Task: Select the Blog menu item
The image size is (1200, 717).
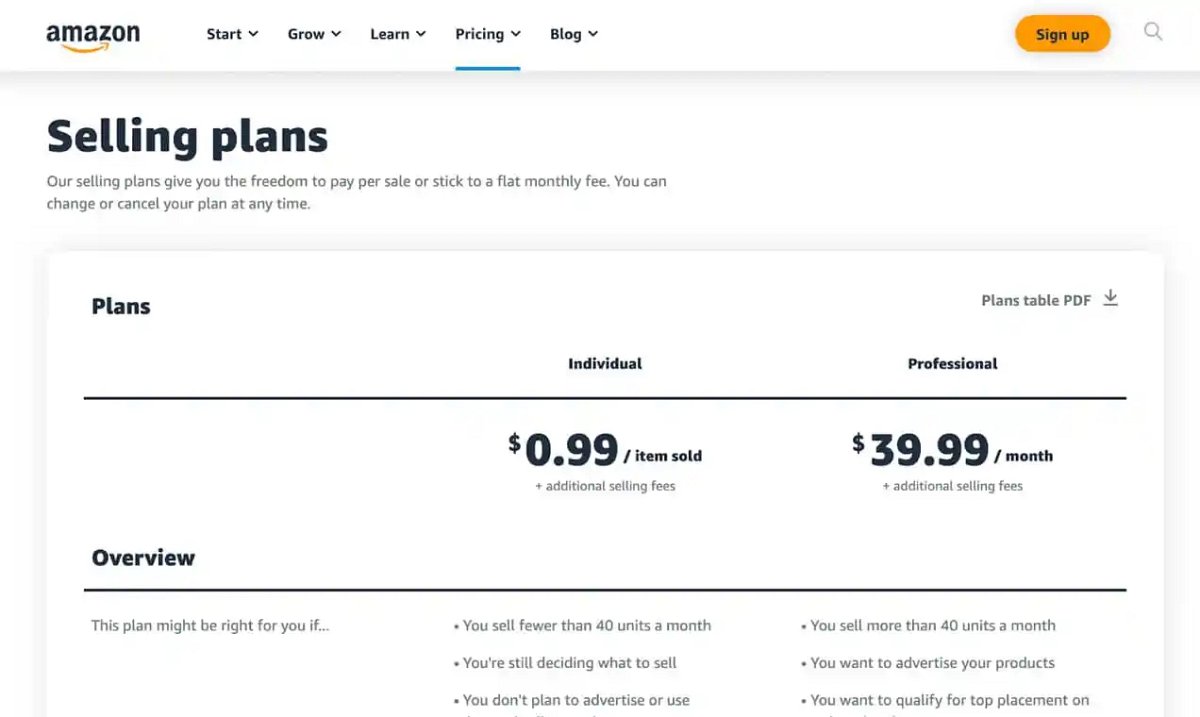Action: 566,33
